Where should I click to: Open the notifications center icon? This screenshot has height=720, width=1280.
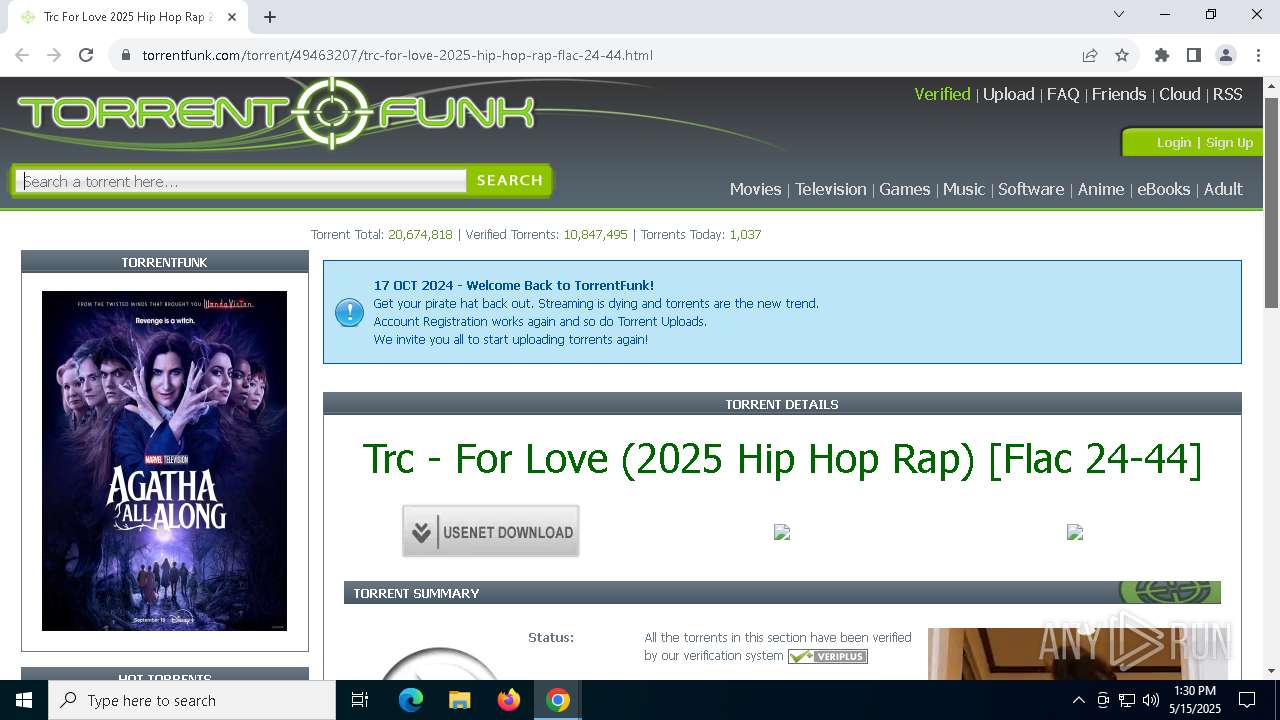click(1247, 700)
